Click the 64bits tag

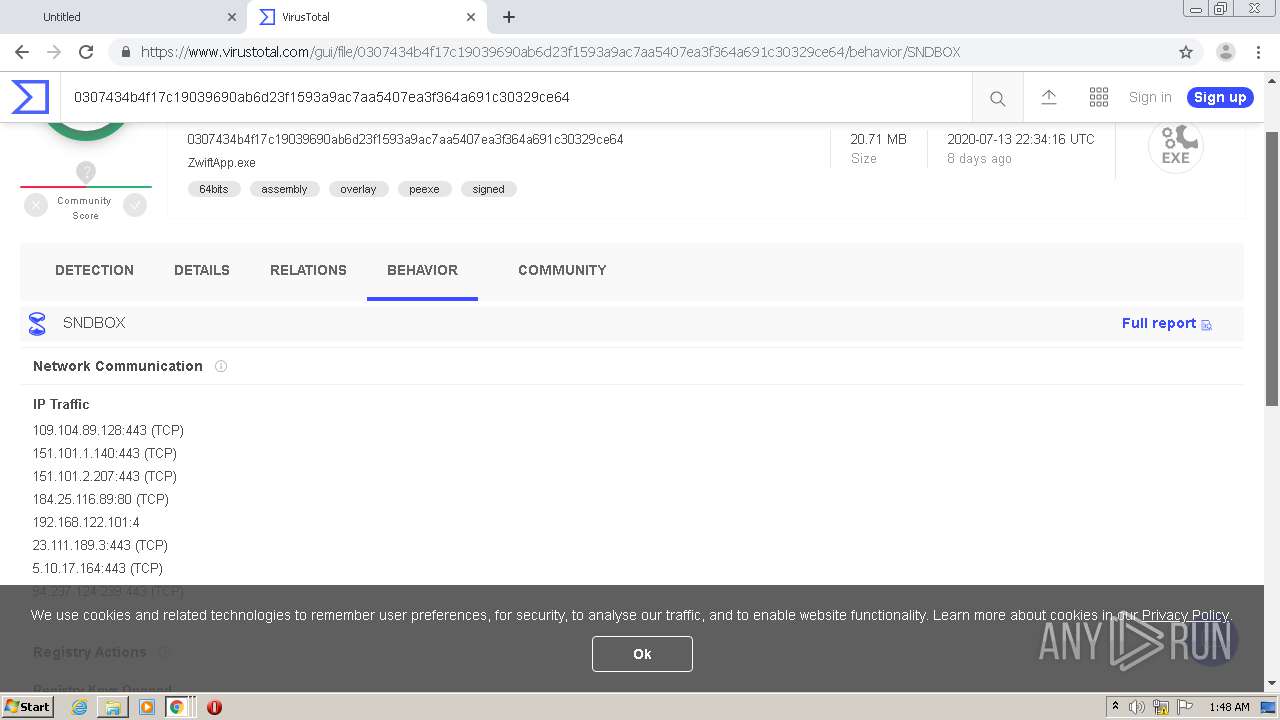tap(214, 189)
